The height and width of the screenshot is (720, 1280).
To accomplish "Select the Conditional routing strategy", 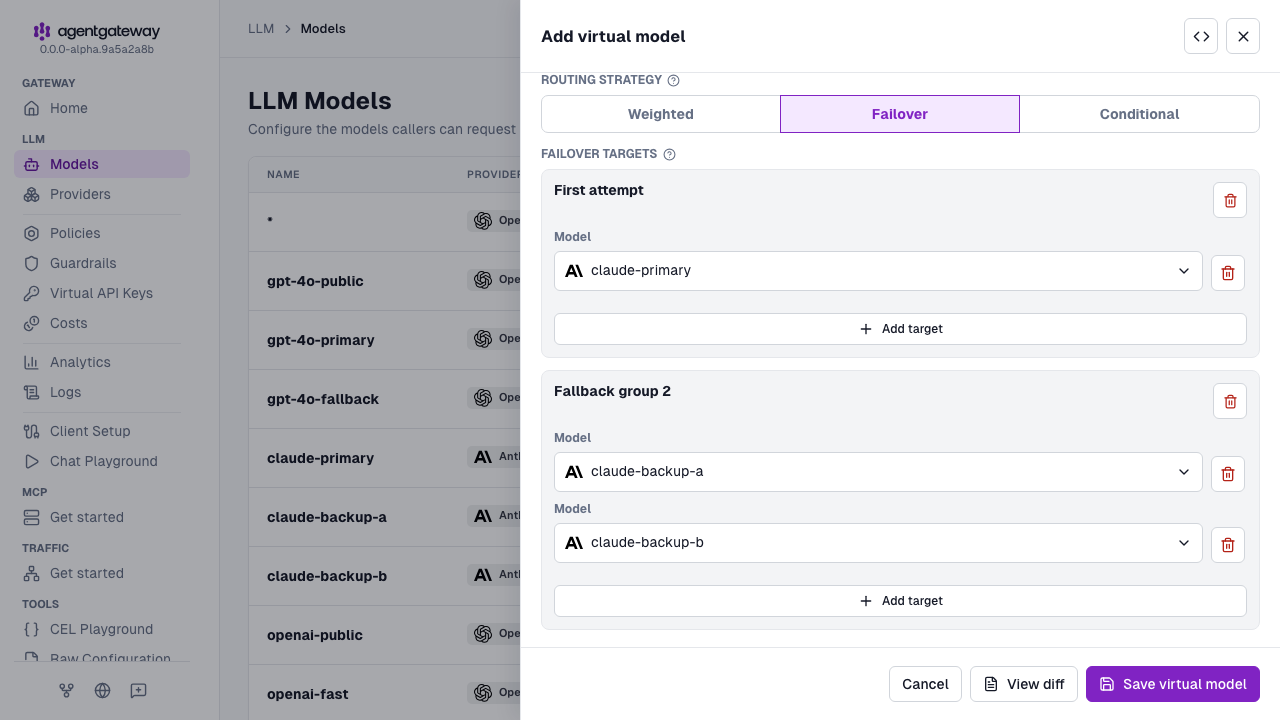I will [1139, 114].
